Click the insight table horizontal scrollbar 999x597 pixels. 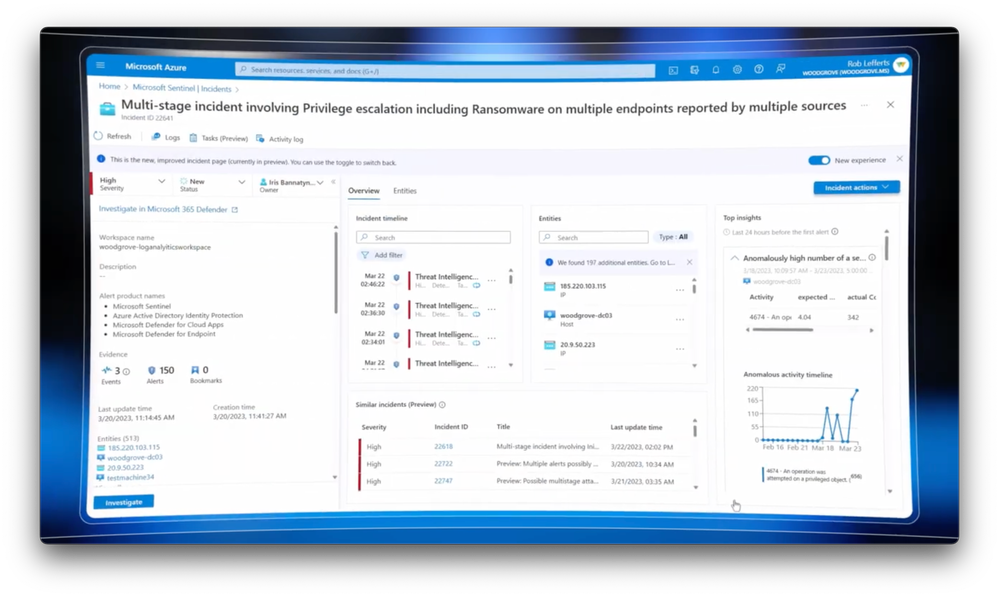click(782, 330)
